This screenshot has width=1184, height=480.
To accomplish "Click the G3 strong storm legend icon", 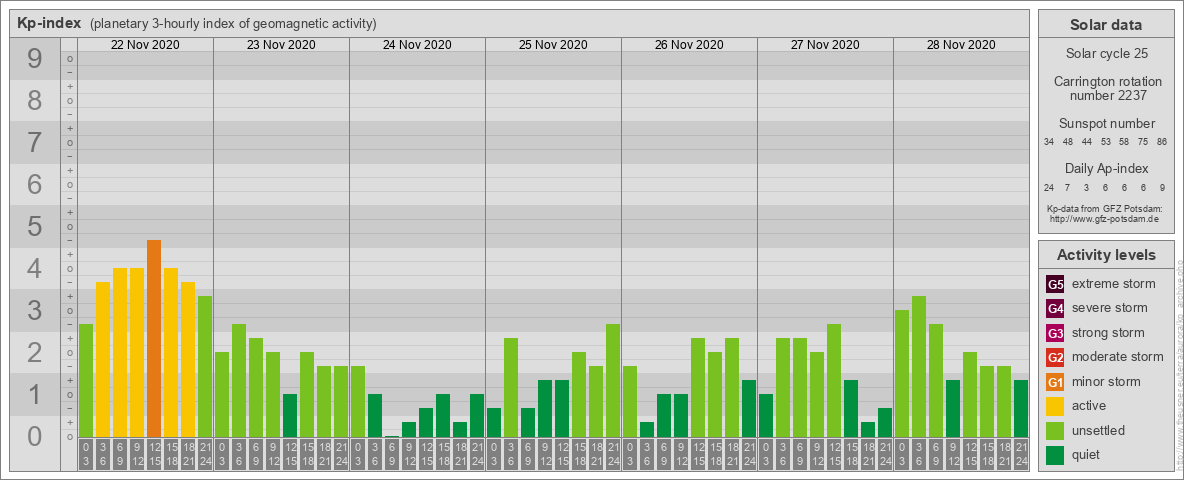I will point(1055,333).
